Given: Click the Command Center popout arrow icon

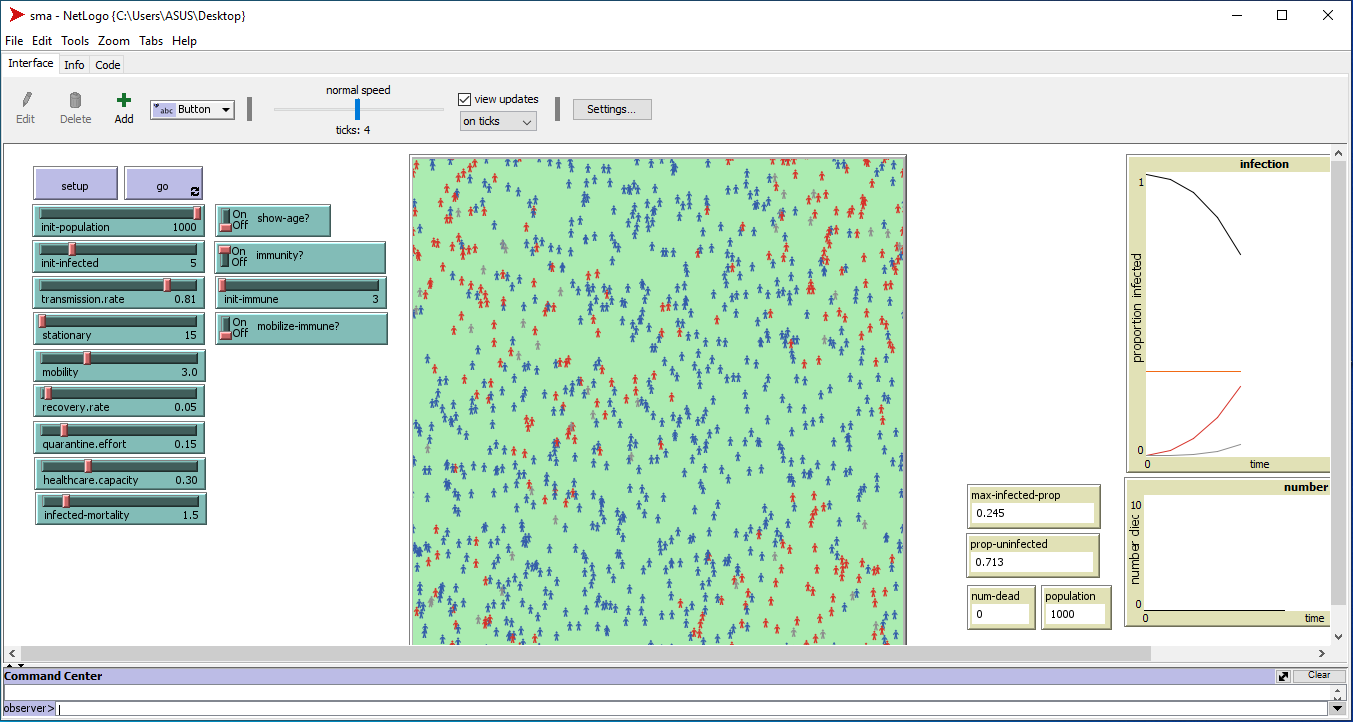Looking at the screenshot, I should pos(1283,676).
